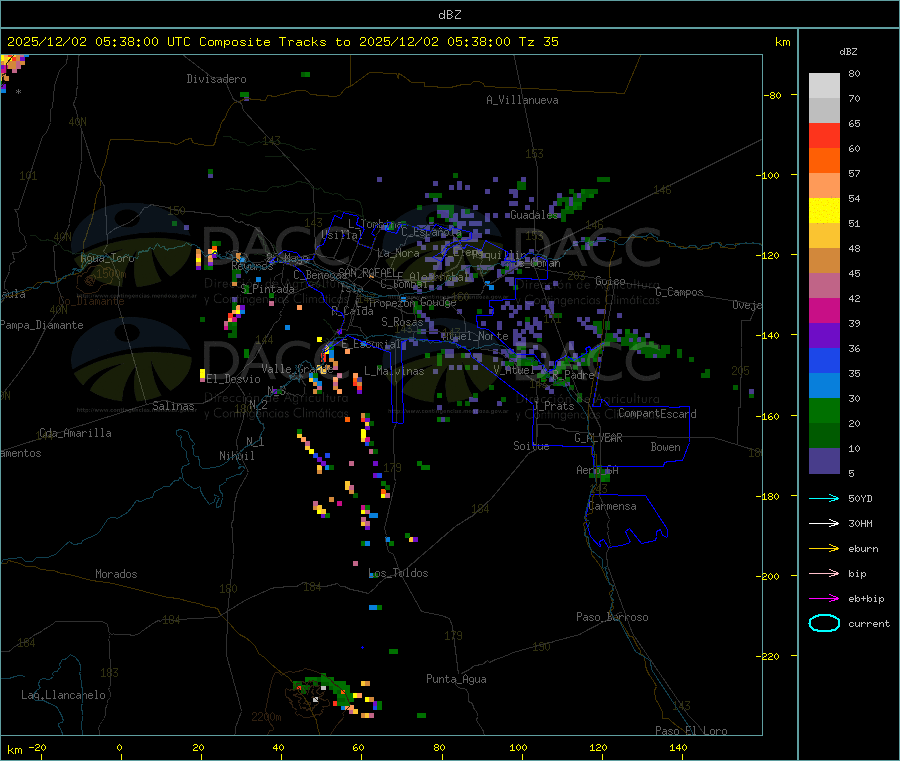Click the La_Nora place label
The image size is (900, 761).
pos(398,254)
